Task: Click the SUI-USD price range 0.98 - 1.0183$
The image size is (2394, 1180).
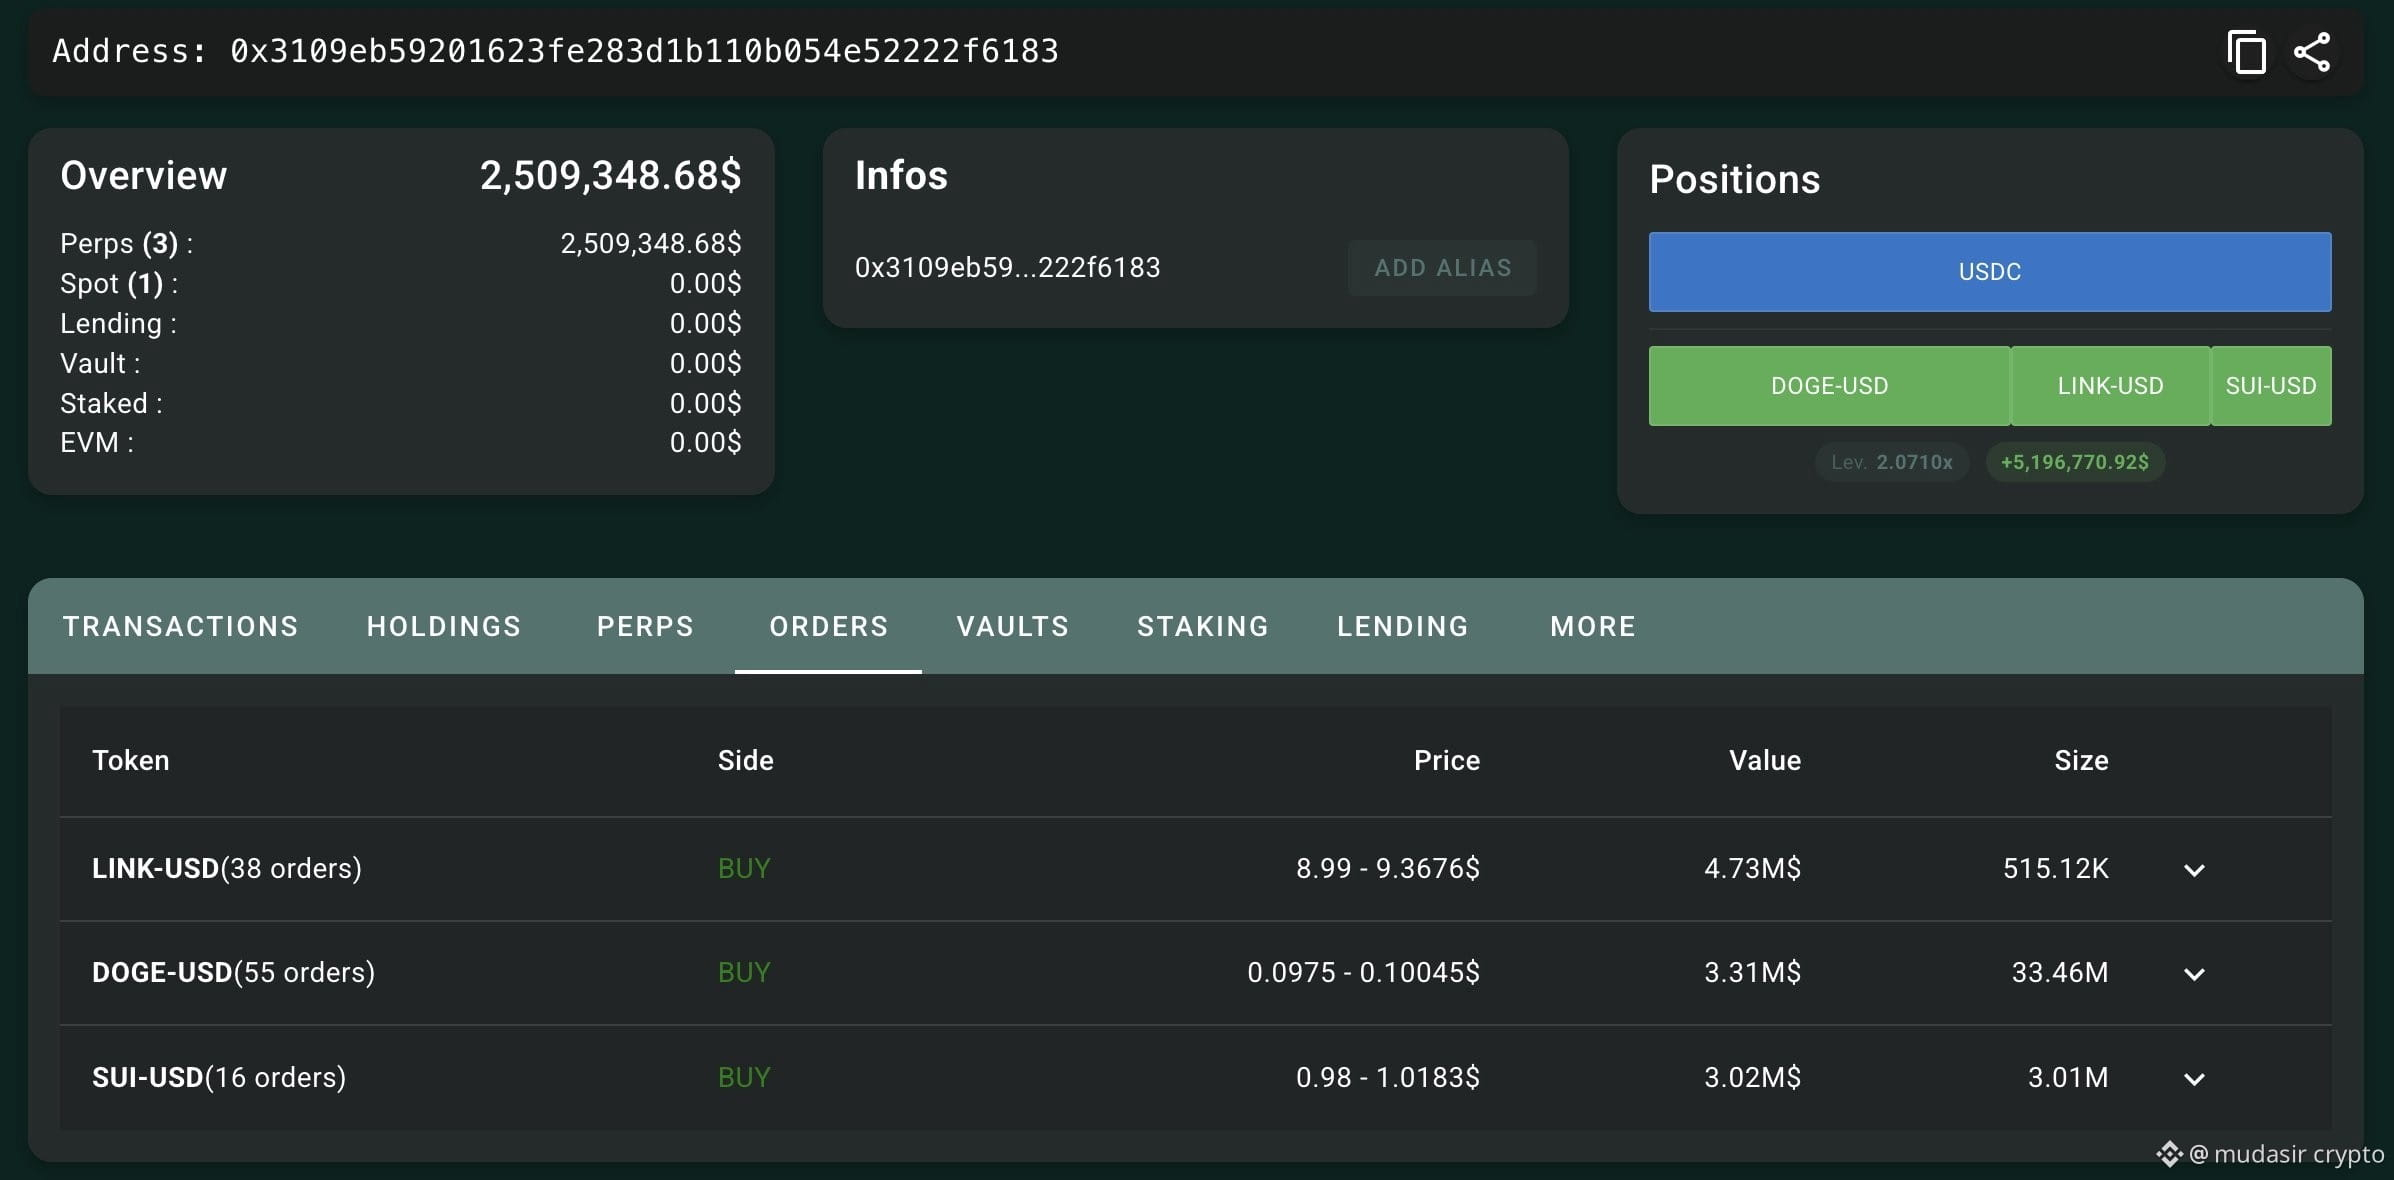Action: pyautogui.click(x=1388, y=1077)
